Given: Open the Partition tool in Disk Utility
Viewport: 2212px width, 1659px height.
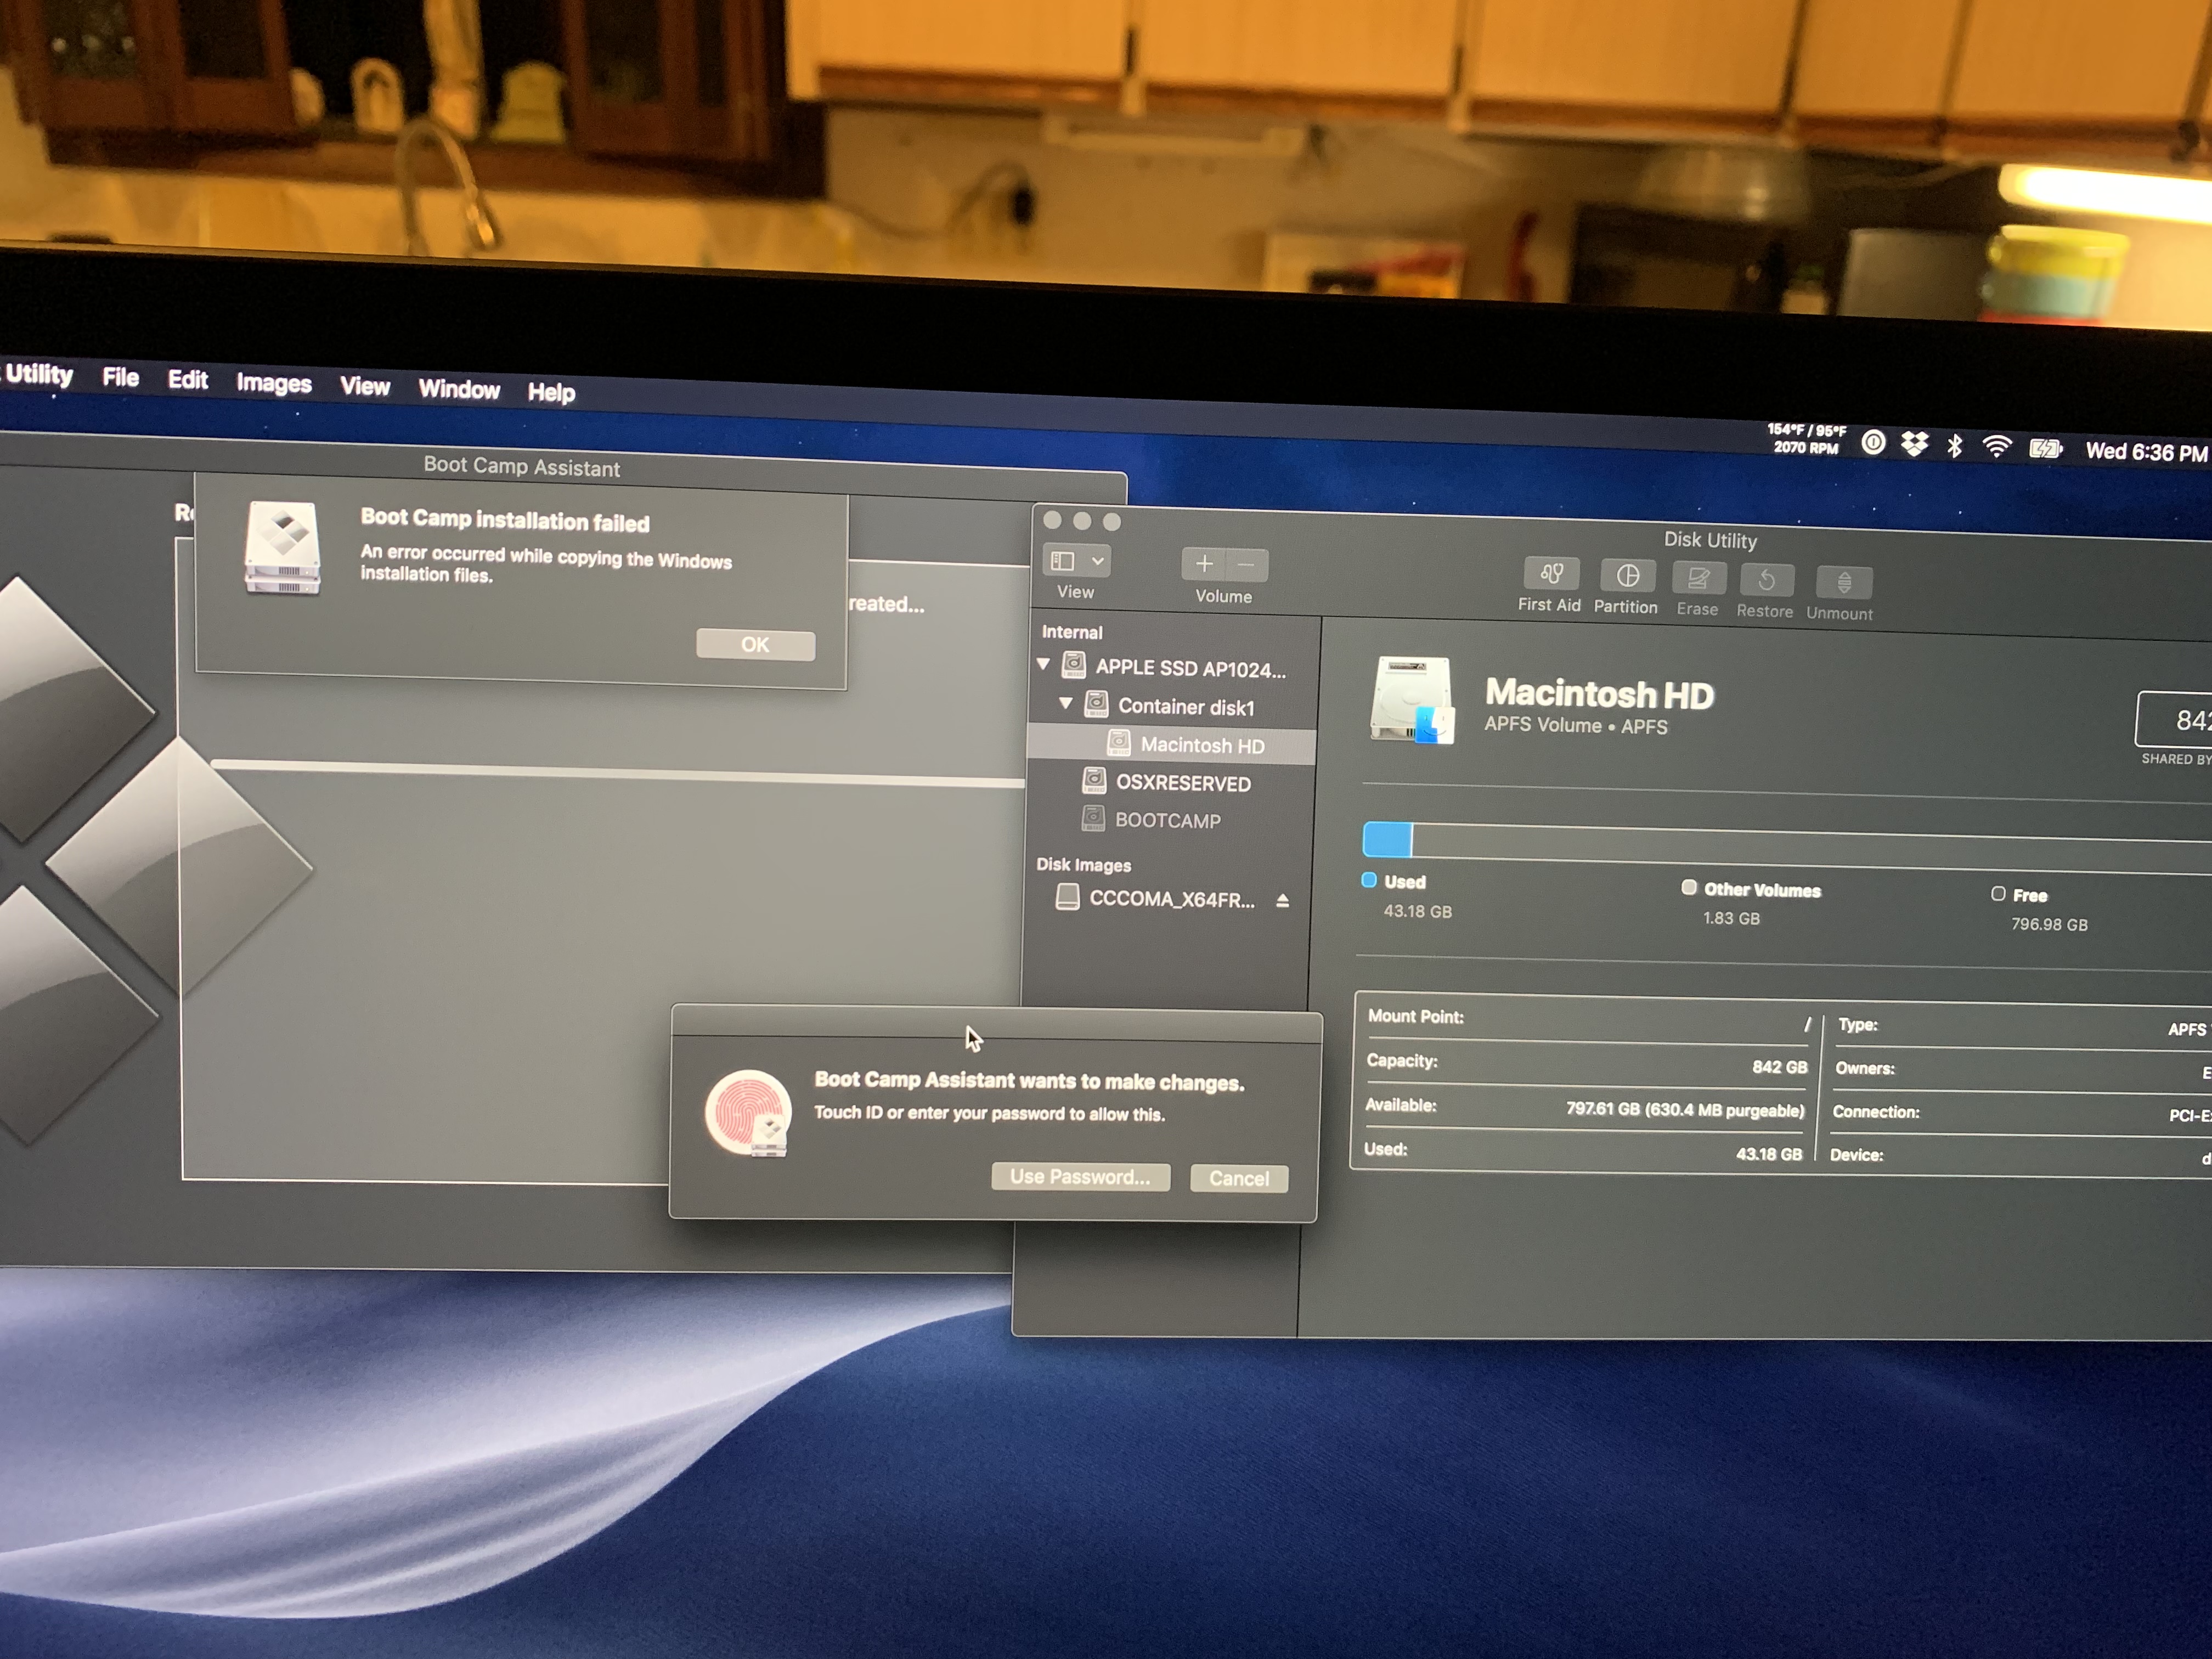Looking at the screenshot, I should click(1627, 577).
